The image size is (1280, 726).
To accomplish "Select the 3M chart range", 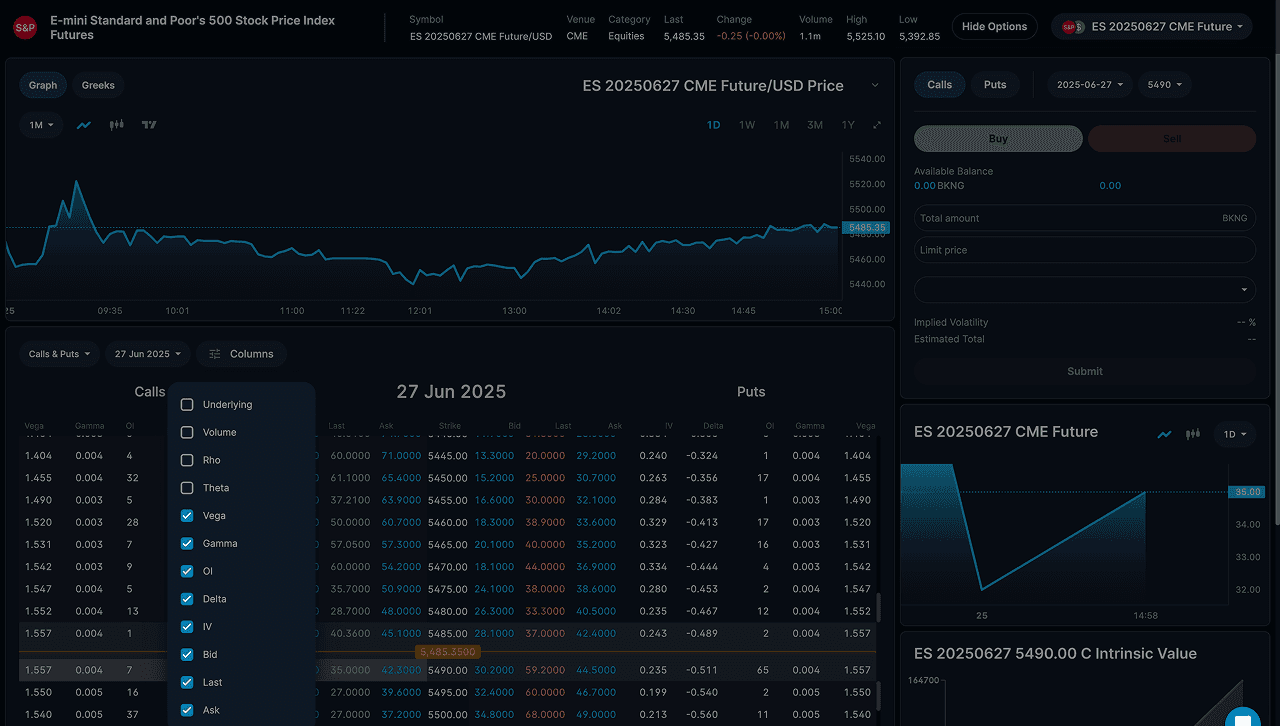I will (x=815, y=125).
